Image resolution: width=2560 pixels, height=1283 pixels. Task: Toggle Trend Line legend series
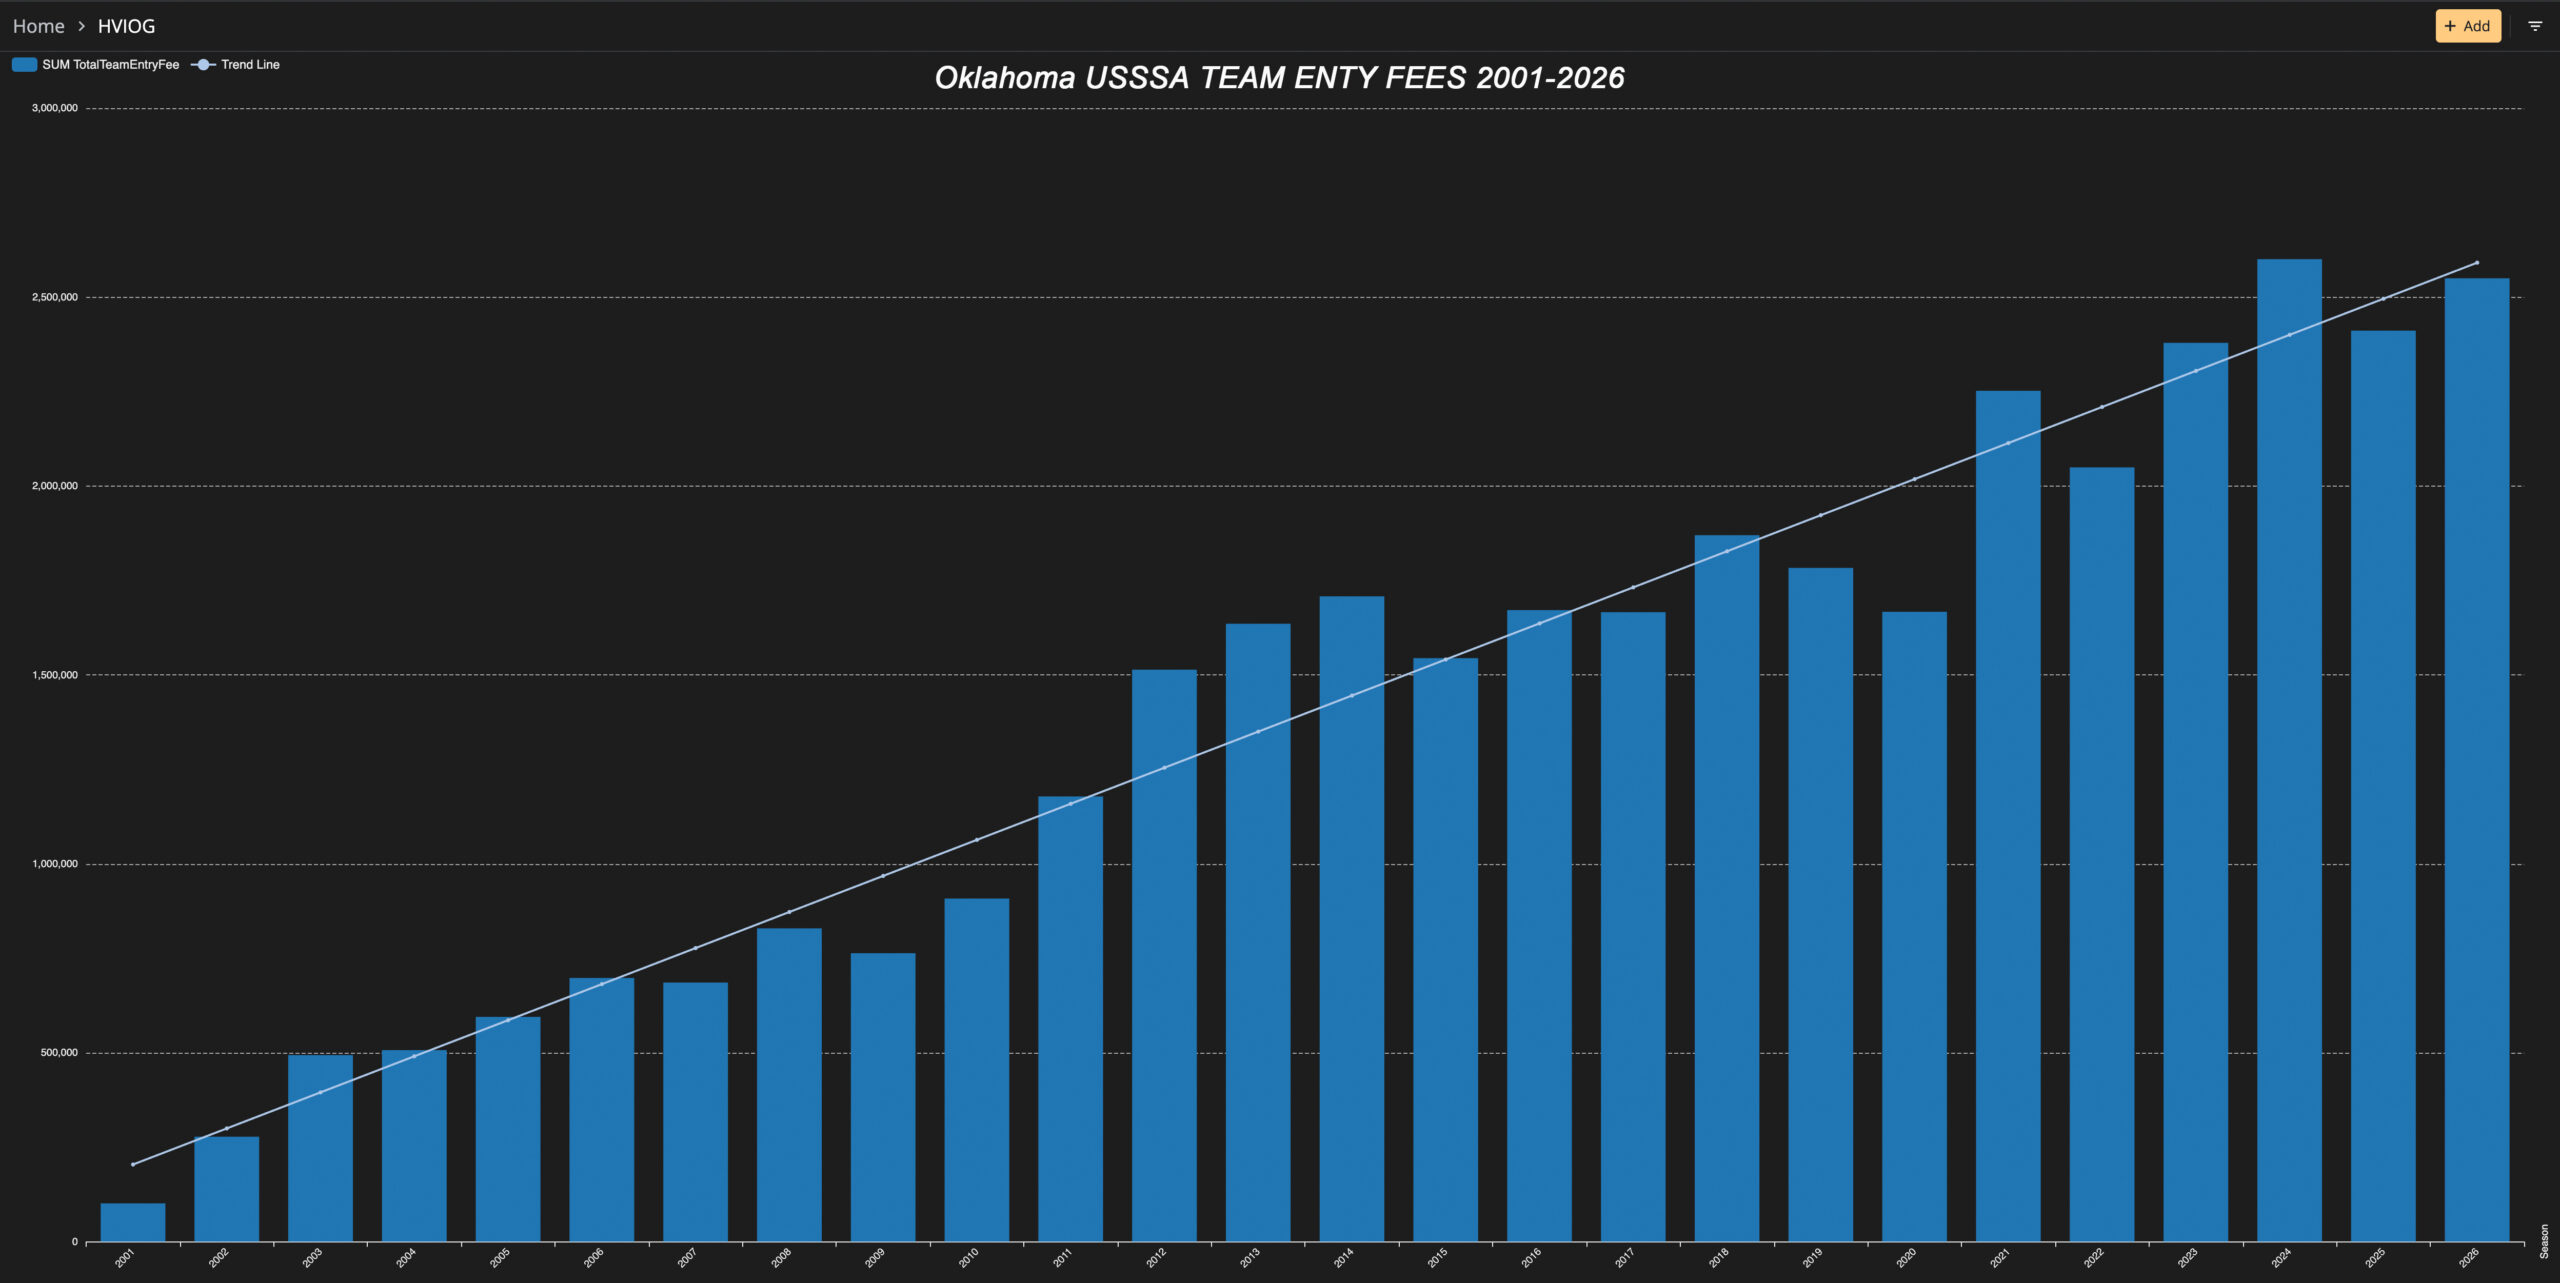click(236, 64)
